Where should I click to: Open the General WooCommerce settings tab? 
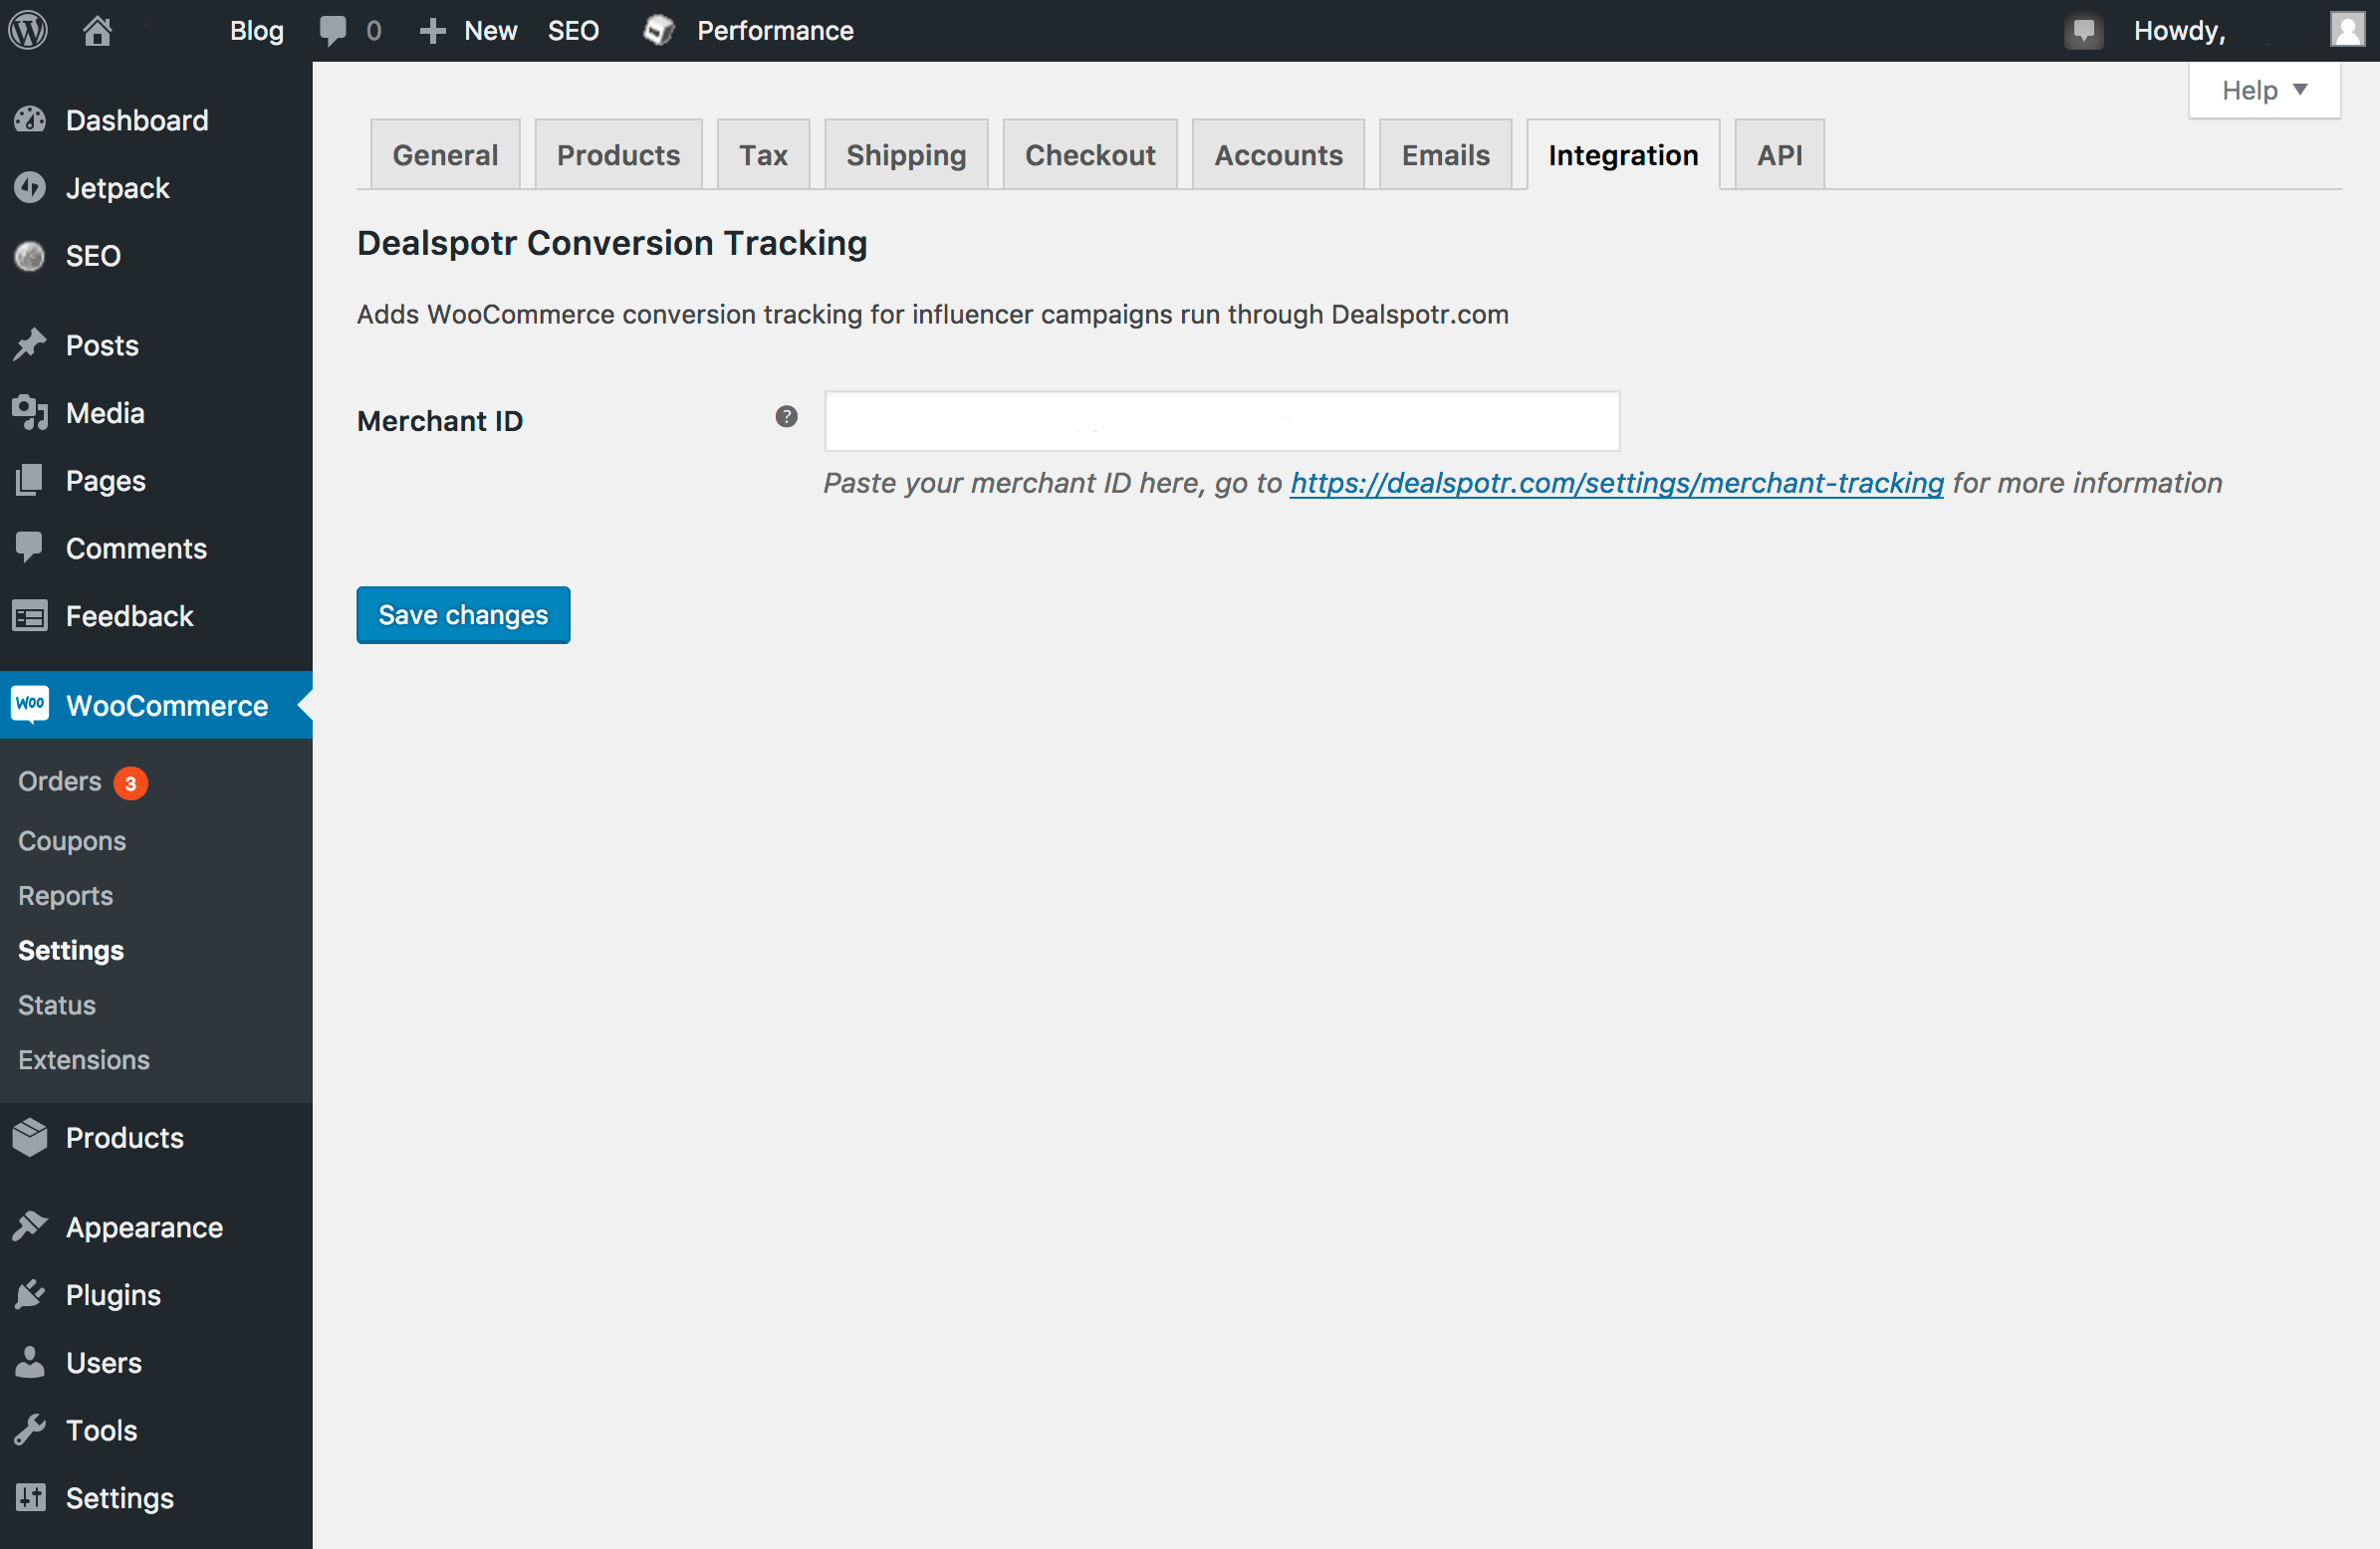(x=446, y=154)
